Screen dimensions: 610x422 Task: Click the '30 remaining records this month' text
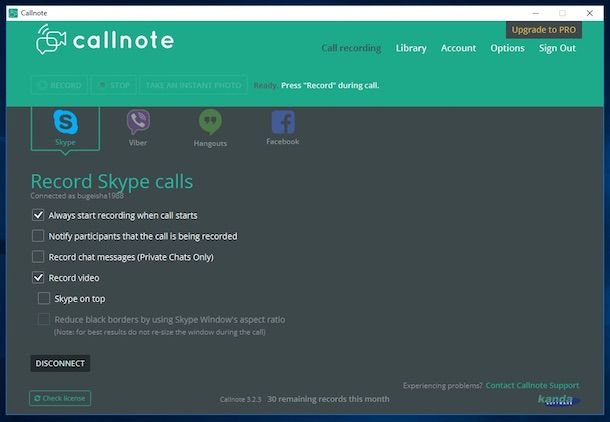(x=328, y=399)
